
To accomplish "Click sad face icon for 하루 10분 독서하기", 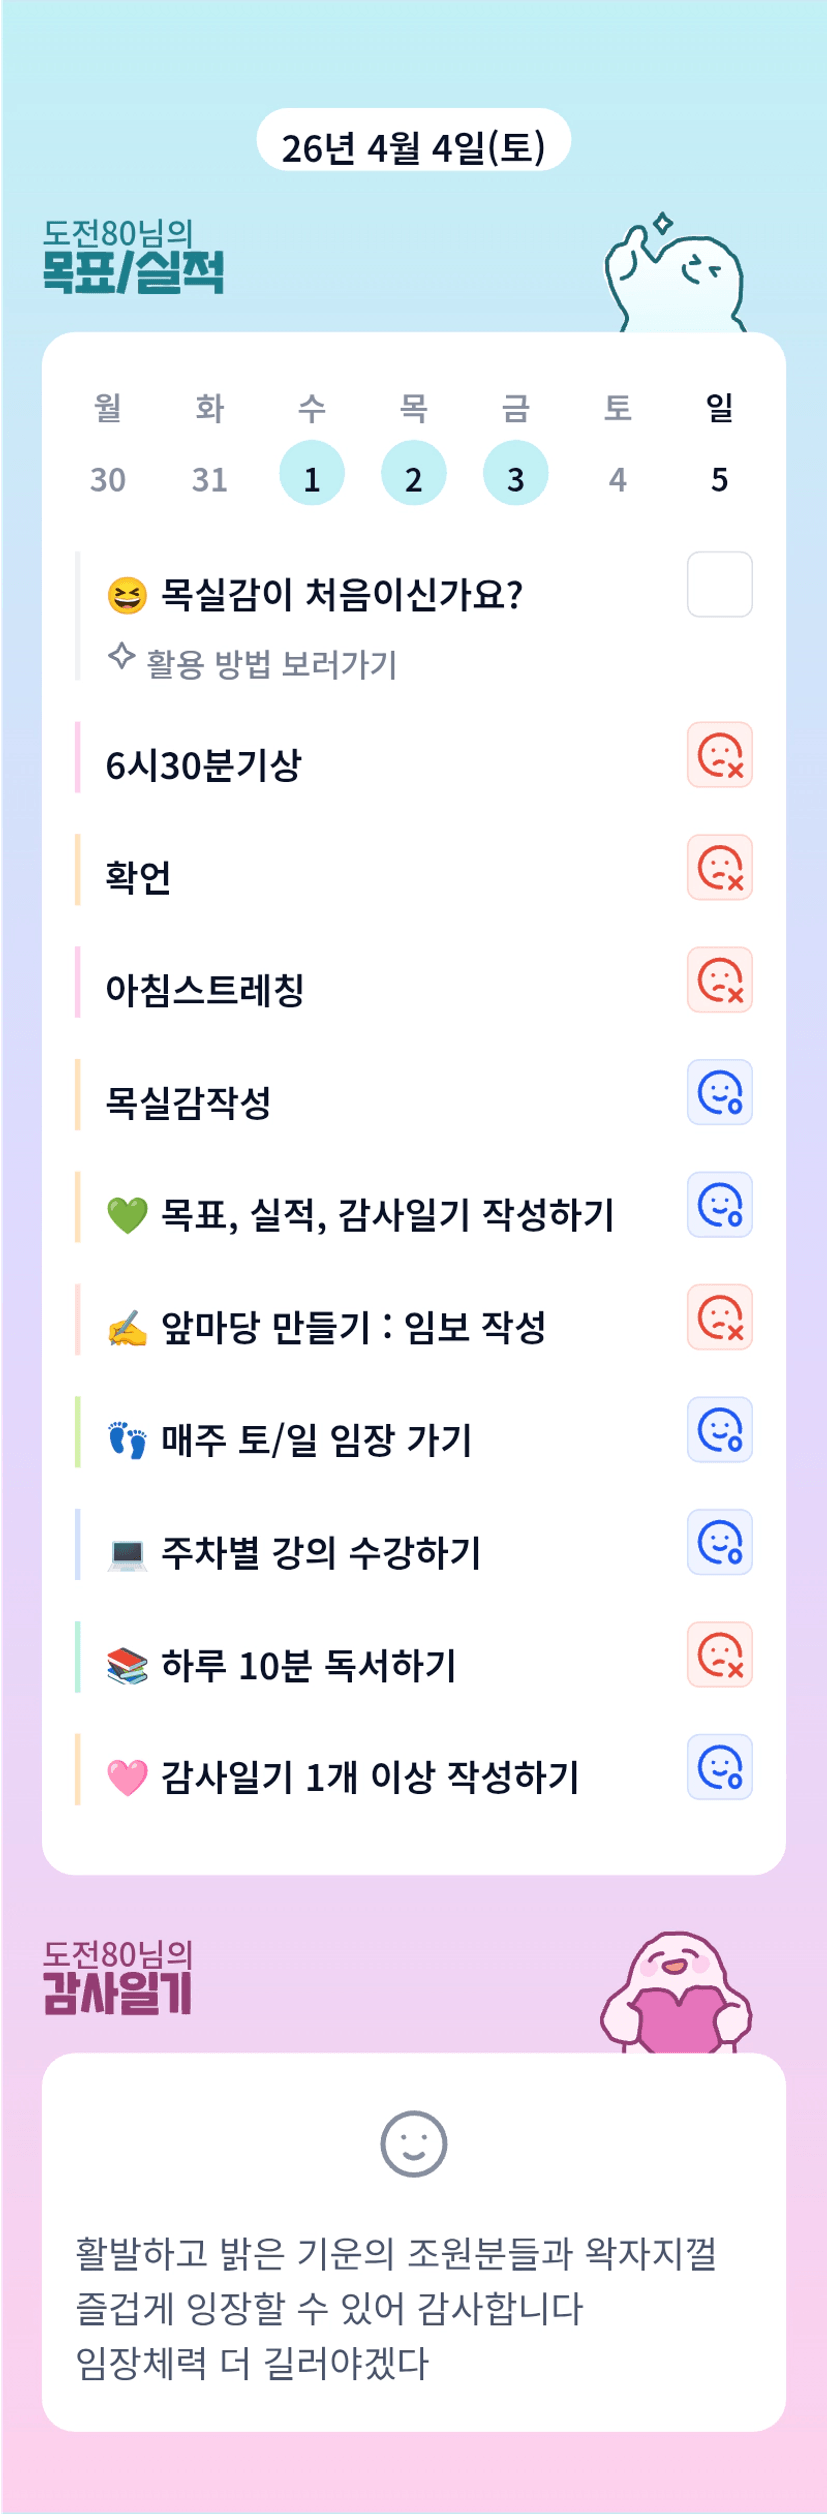I will 719,1655.
